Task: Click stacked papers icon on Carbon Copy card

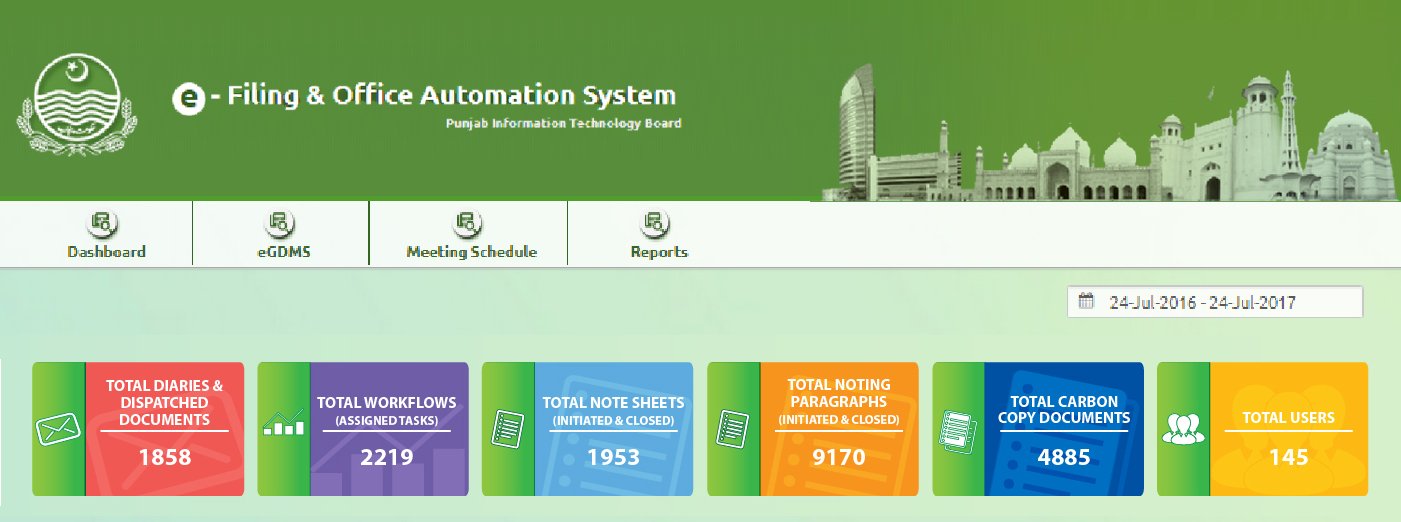Action: 957,429
